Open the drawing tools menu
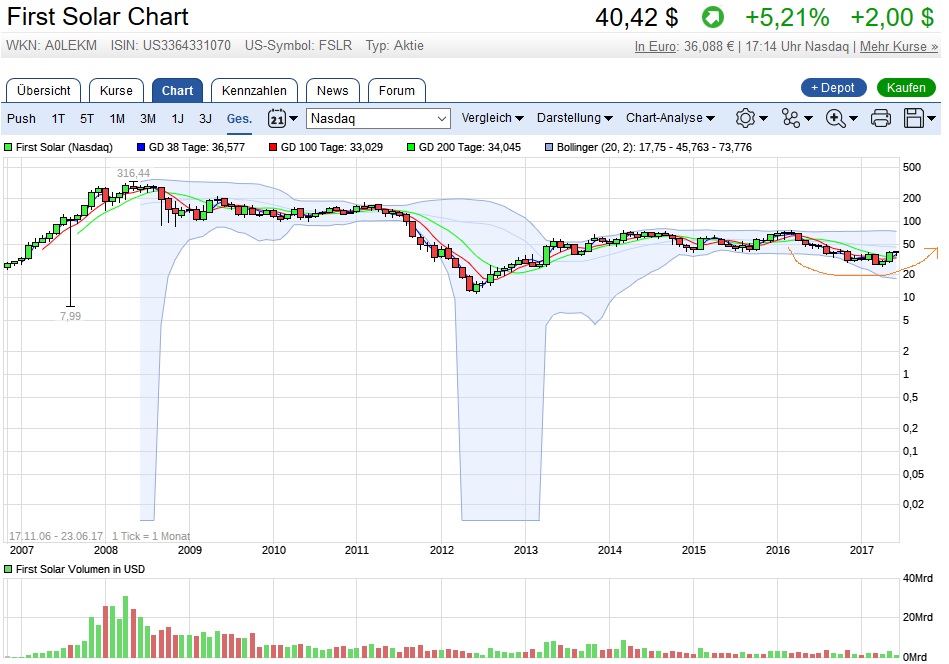 [x=791, y=118]
